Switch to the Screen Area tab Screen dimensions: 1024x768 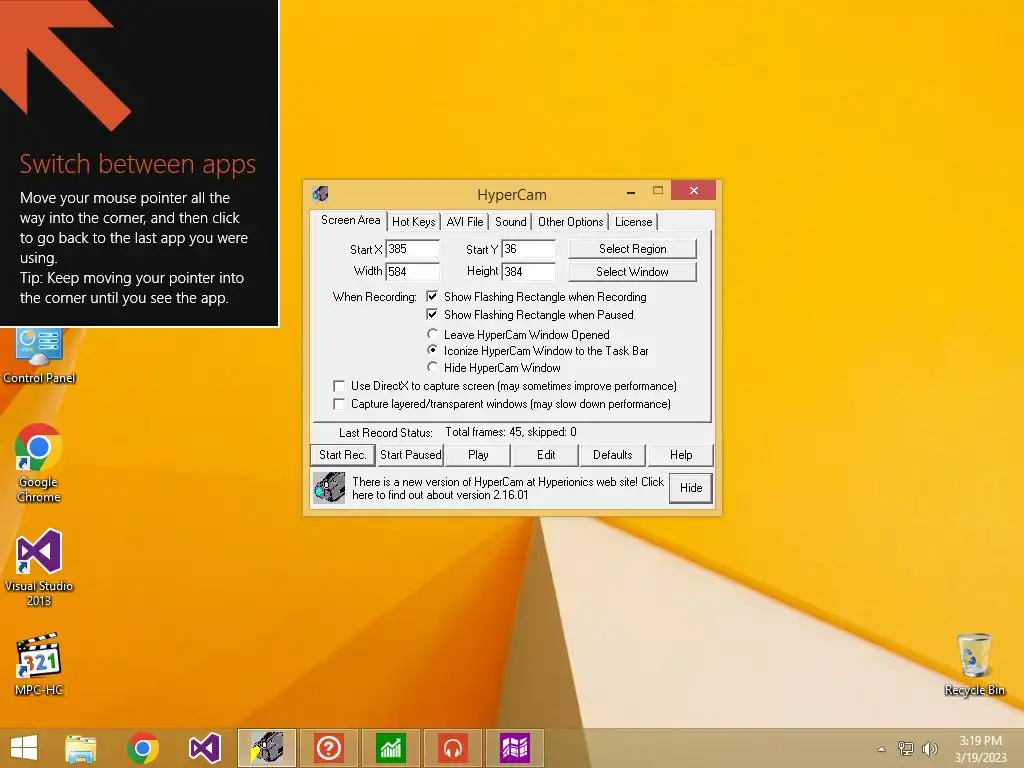(x=350, y=220)
